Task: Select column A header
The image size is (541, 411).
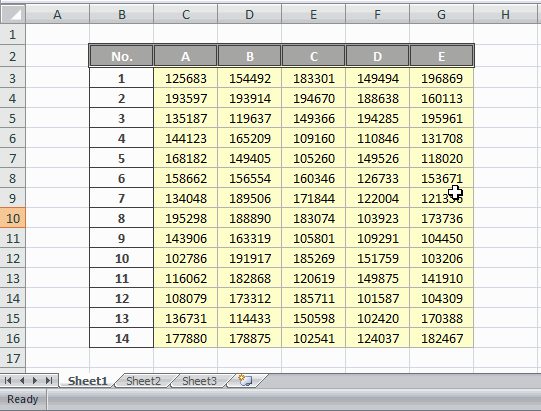Action: pos(58,14)
